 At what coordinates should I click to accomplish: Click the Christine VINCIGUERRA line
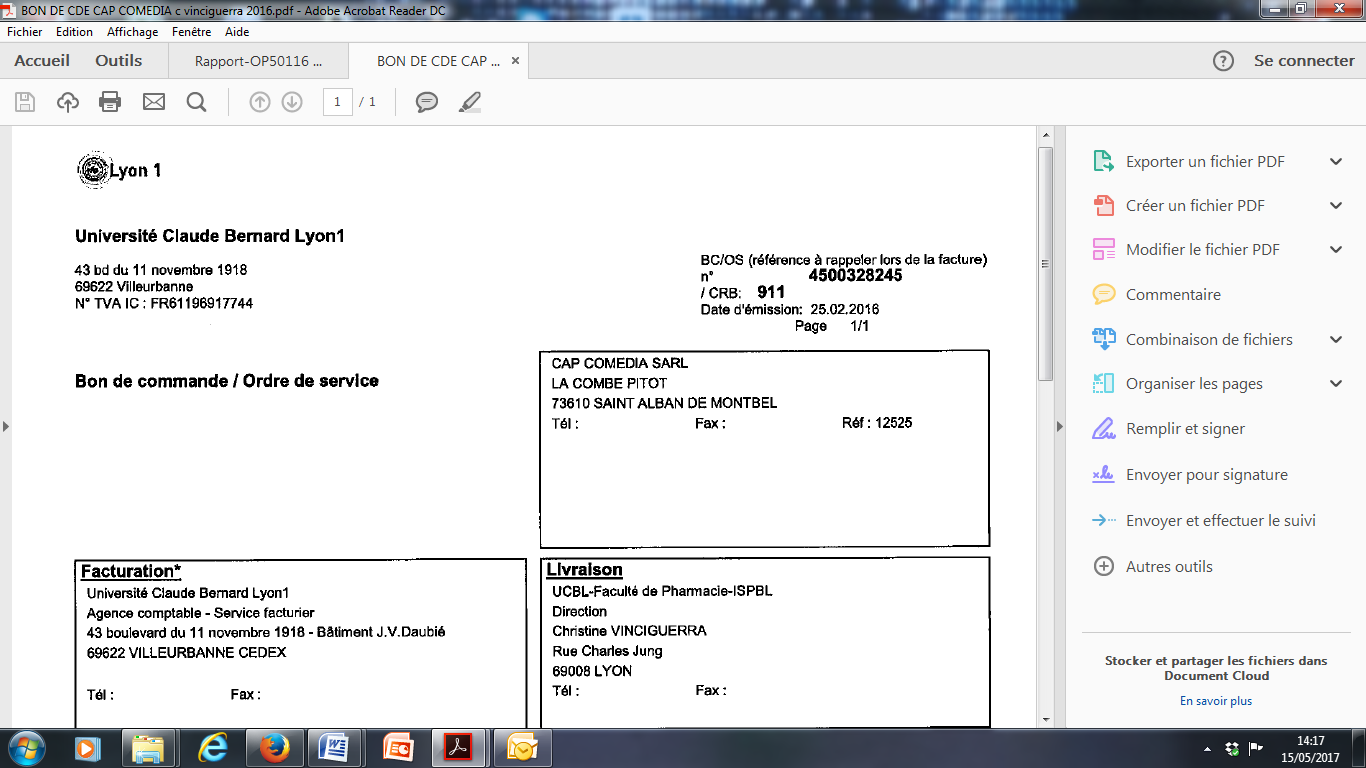[x=630, y=631]
